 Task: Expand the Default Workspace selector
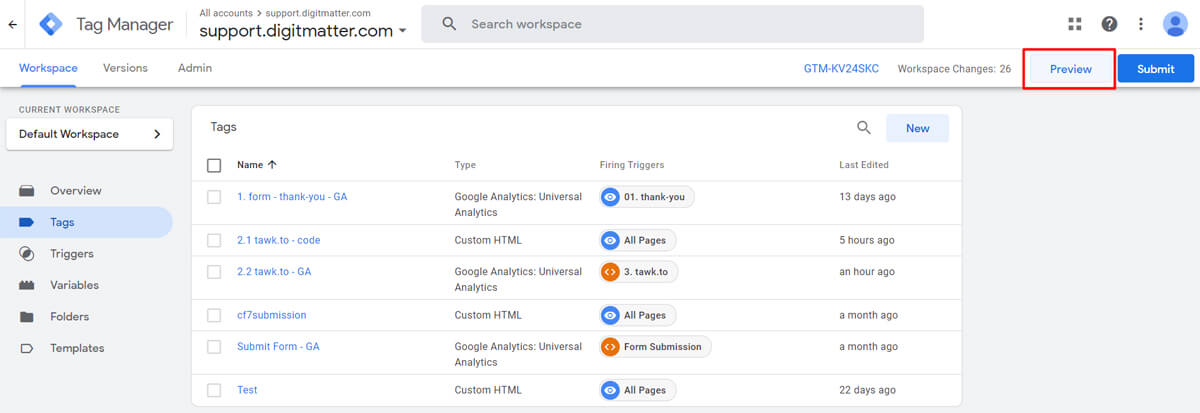pyautogui.click(x=89, y=134)
